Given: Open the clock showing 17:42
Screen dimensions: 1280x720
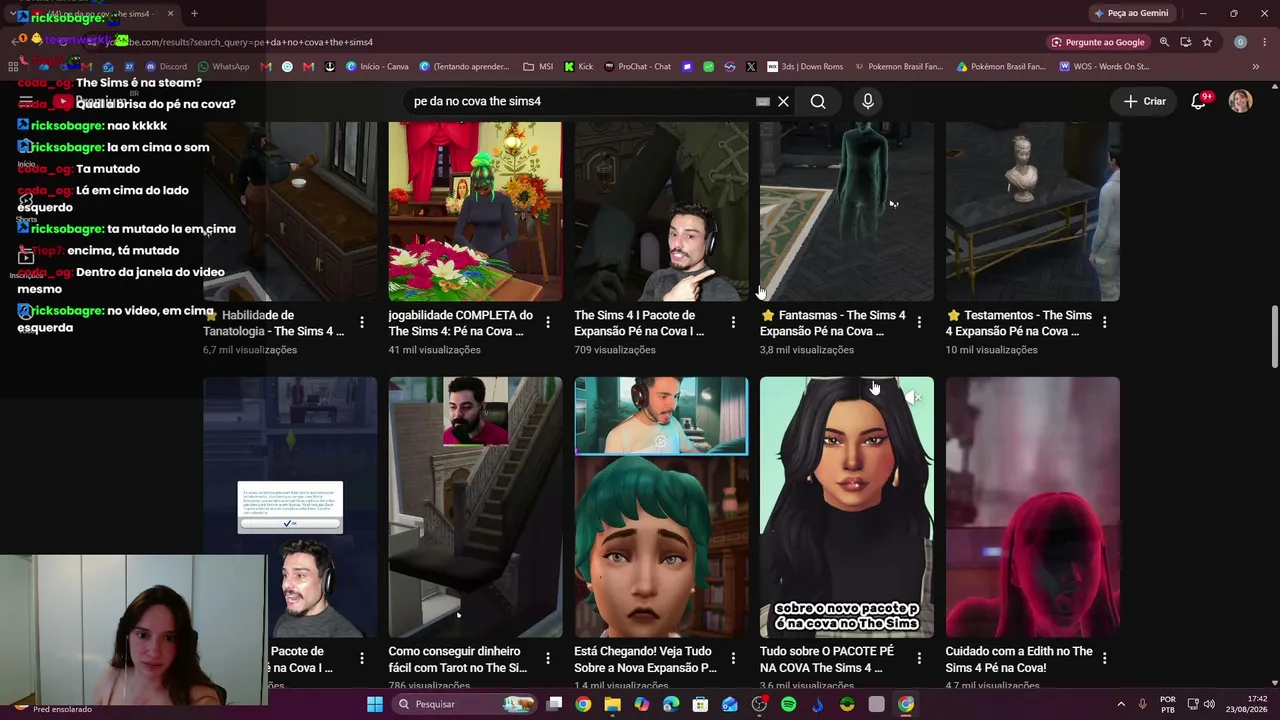Looking at the screenshot, I should (x=1245, y=704).
